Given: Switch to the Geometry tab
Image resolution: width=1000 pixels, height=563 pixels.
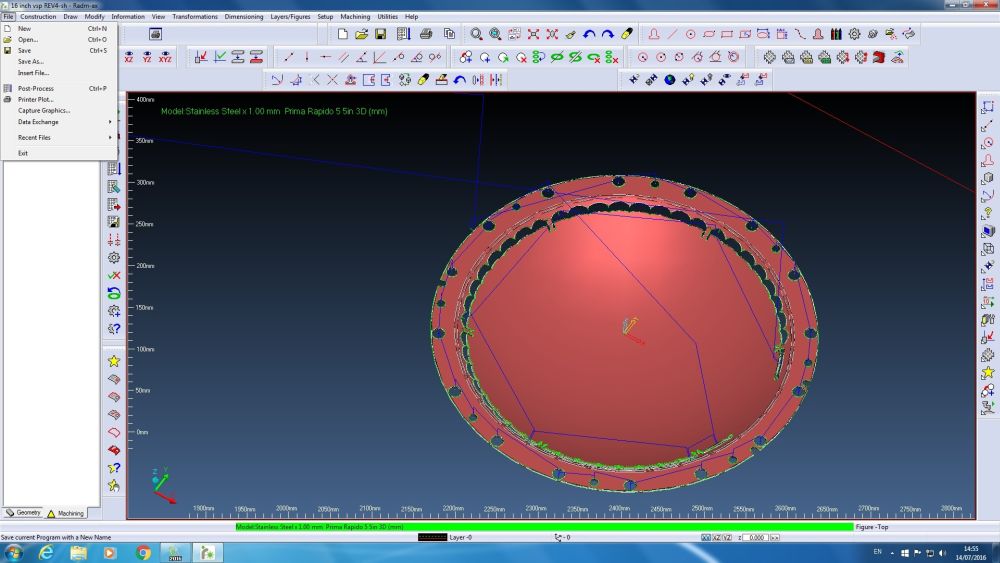Looking at the screenshot, I should [23, 513].
